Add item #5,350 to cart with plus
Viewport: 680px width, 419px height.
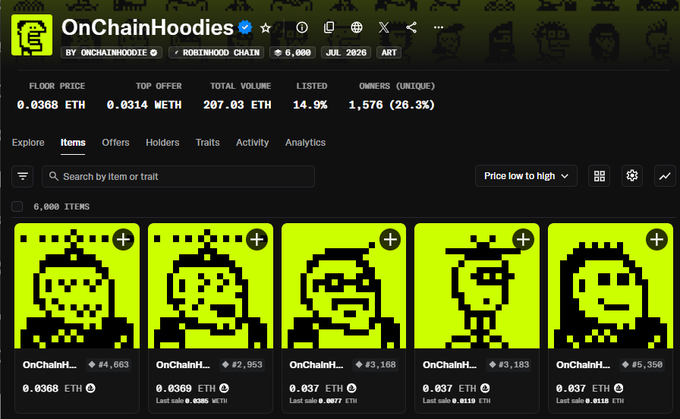pyautogui.click(x=657, y=239)
